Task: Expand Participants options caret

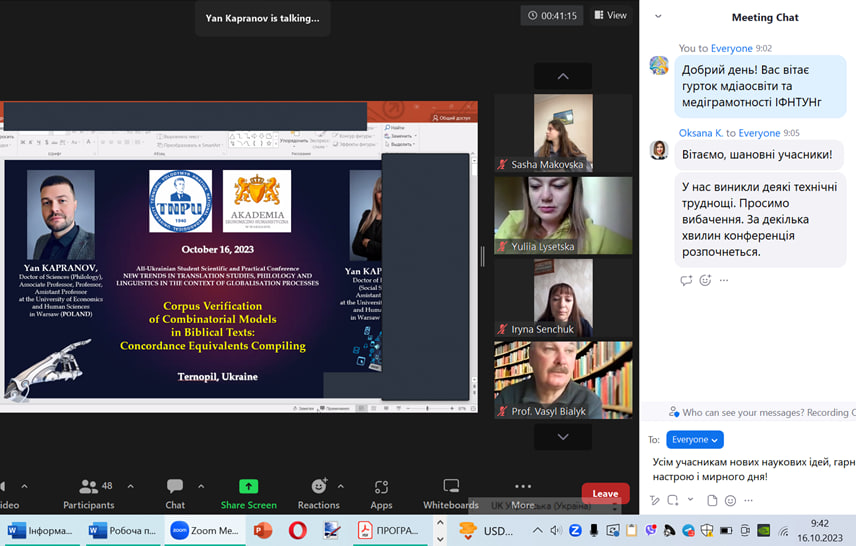Action: tap(130, 486)
